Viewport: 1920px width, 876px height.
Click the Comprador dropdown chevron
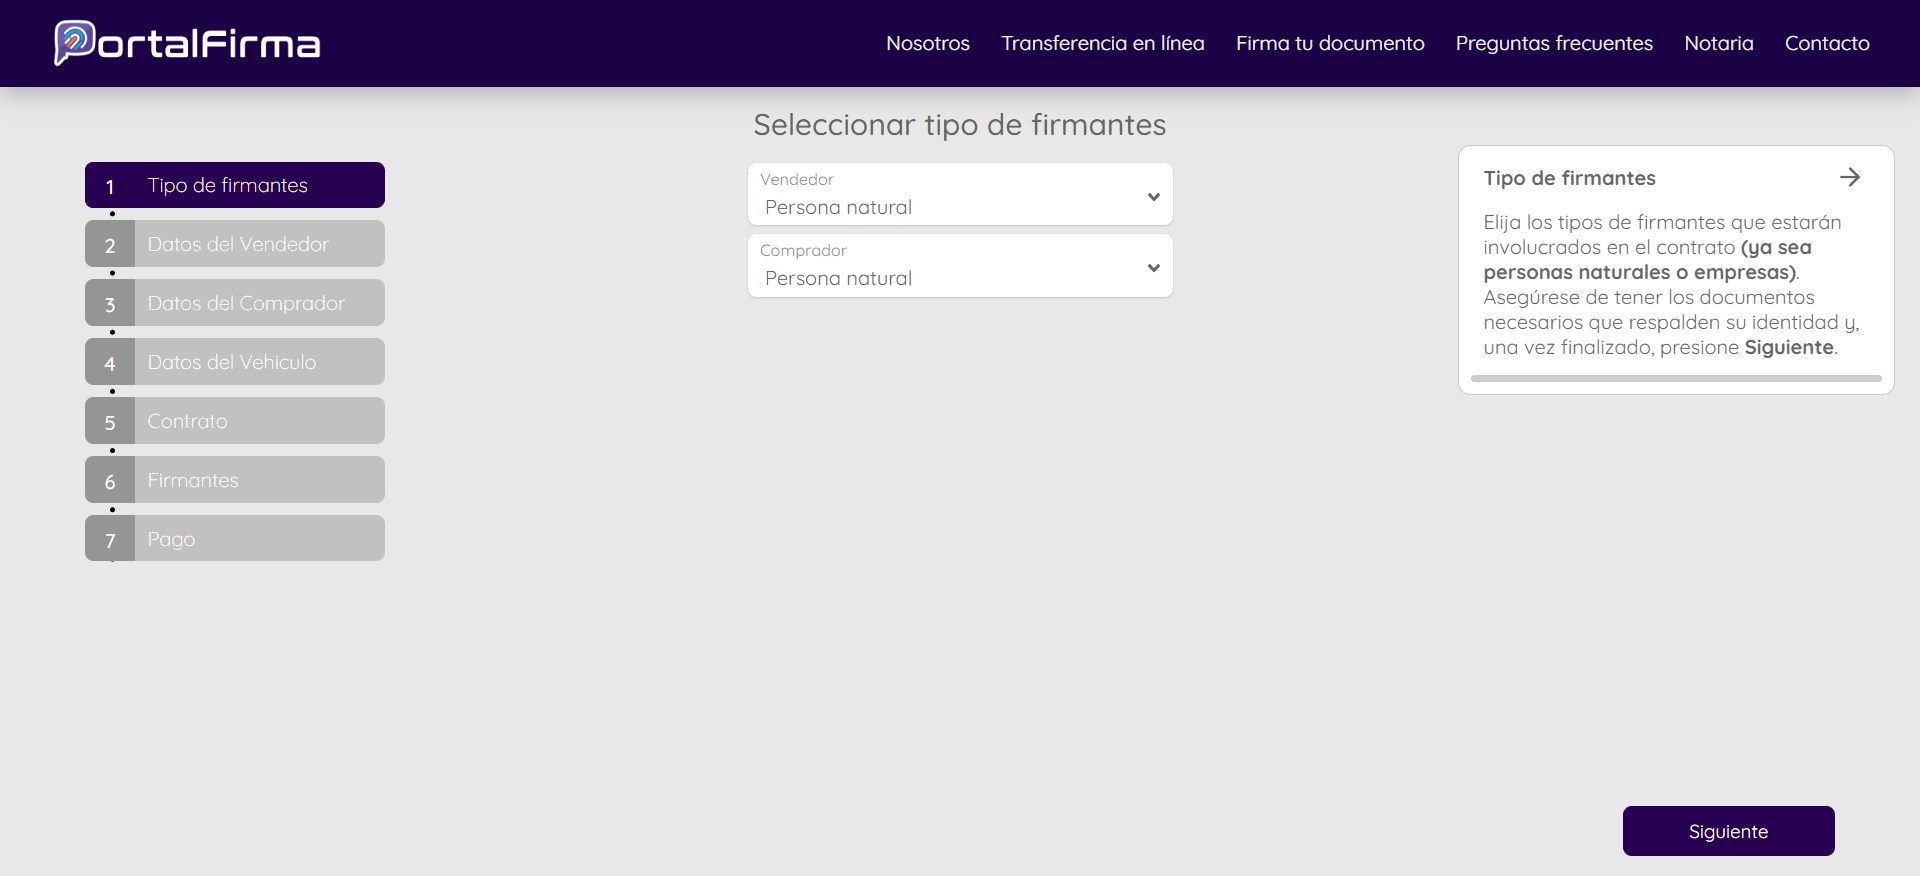(x=1153, y=268)
